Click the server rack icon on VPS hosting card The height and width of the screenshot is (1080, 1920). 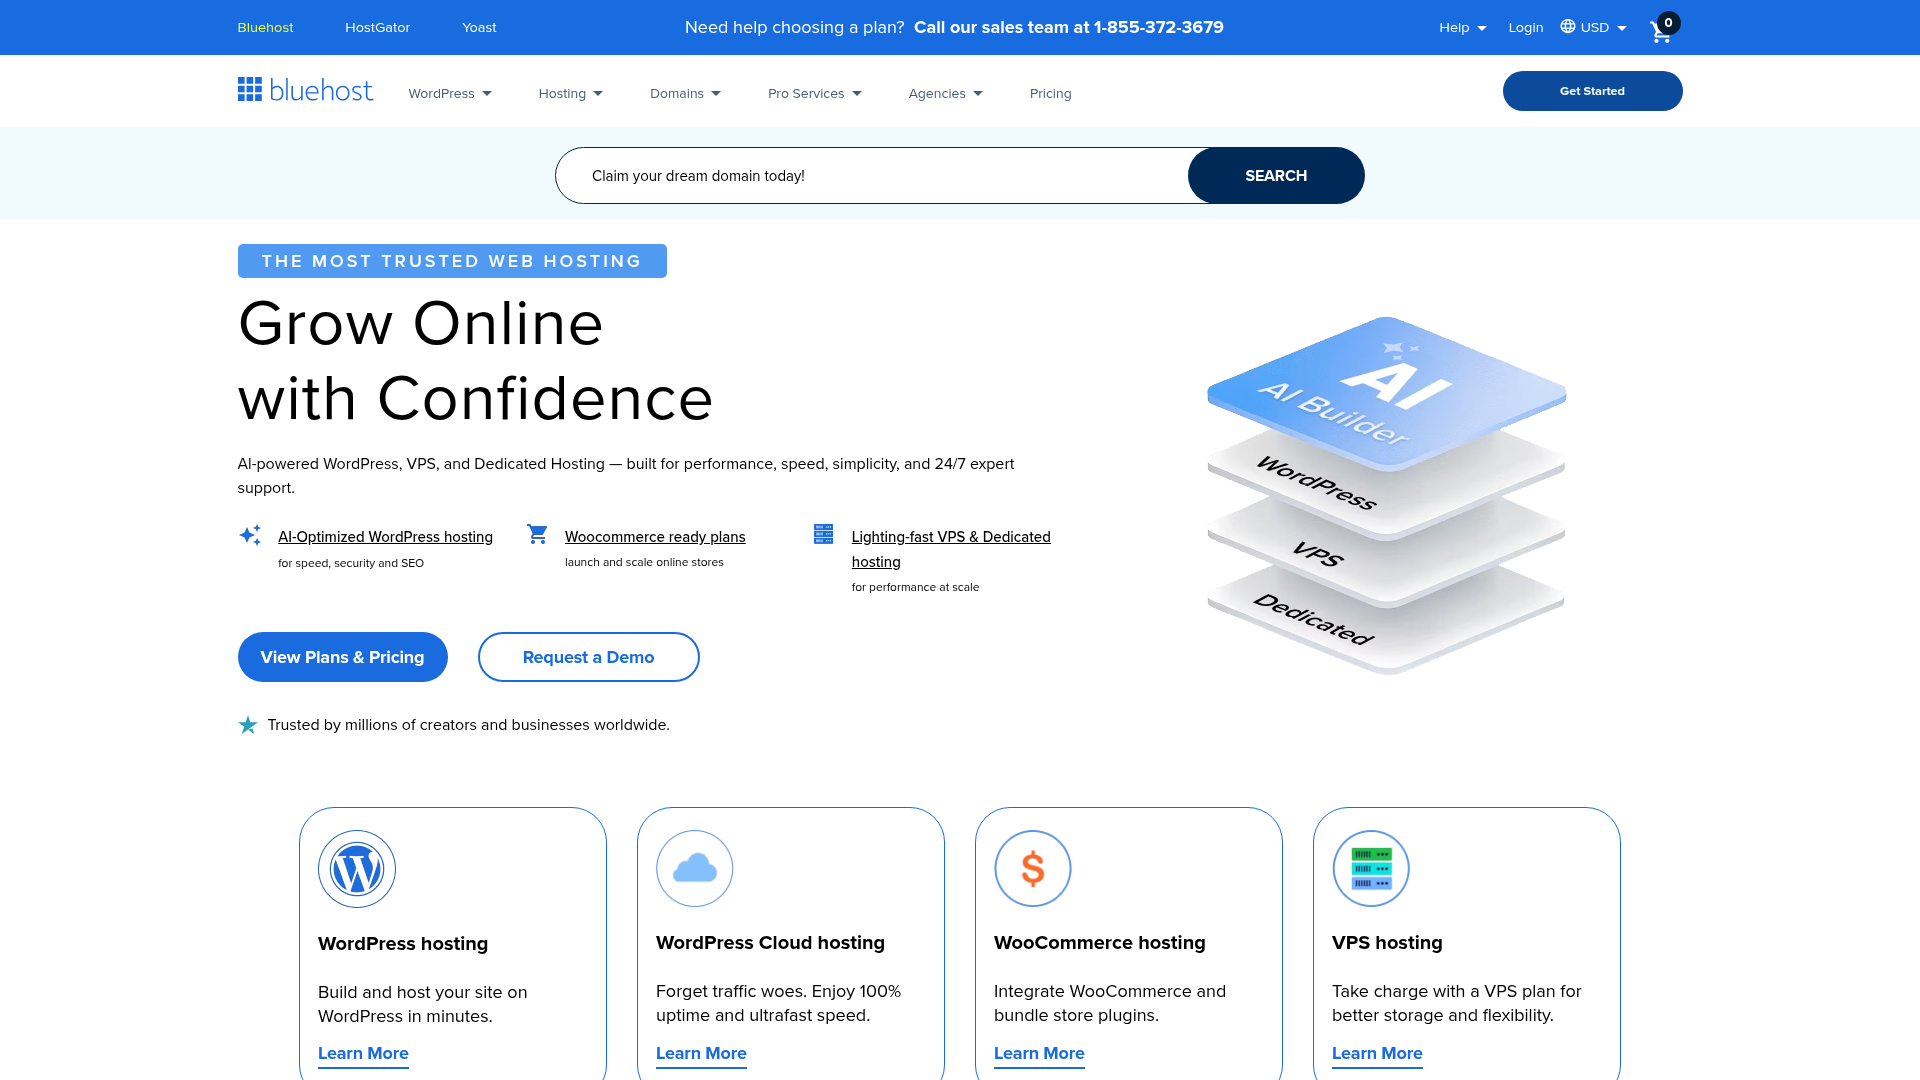(1370, 868)
